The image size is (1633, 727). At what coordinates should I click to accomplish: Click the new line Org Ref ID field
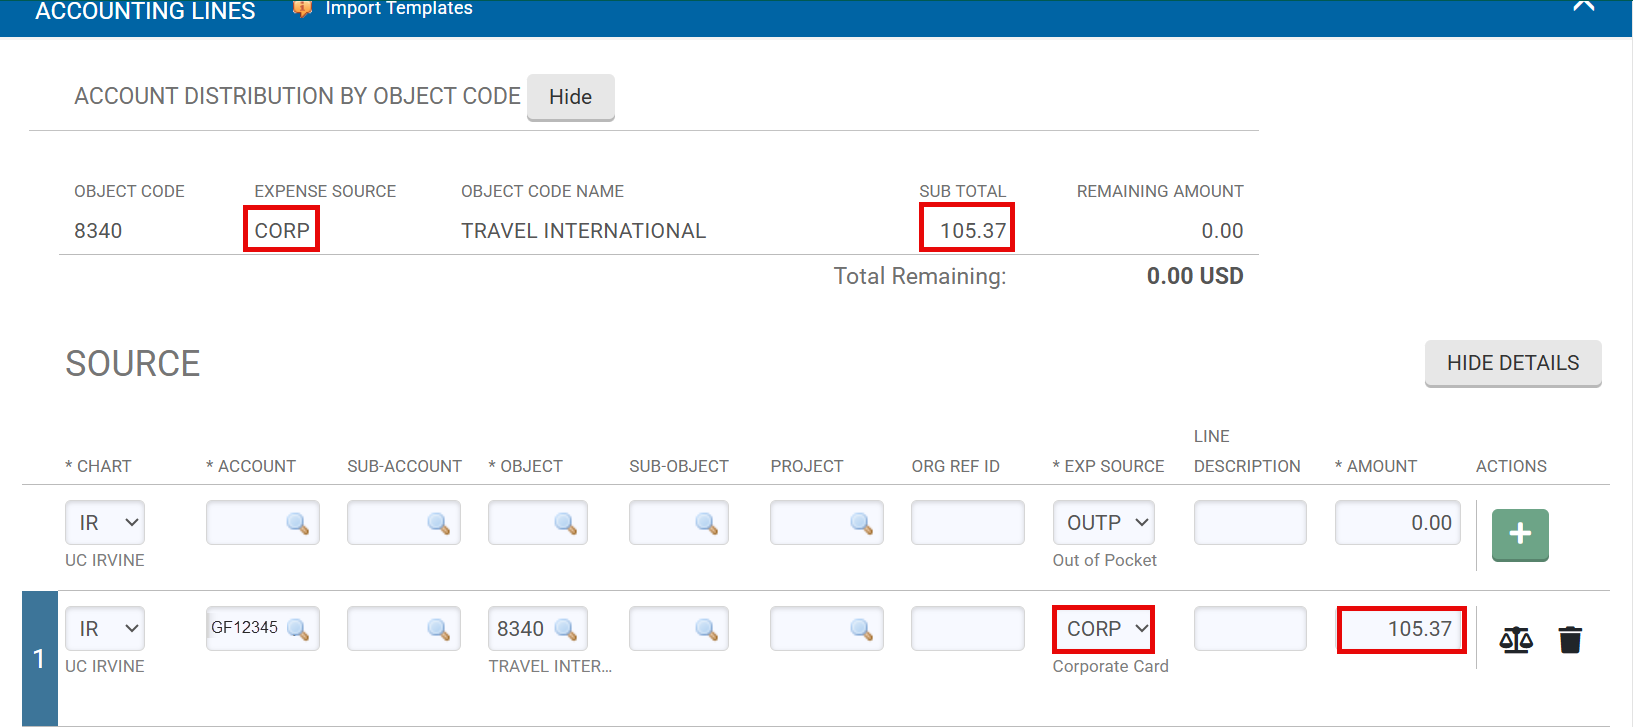coord(967,523)
